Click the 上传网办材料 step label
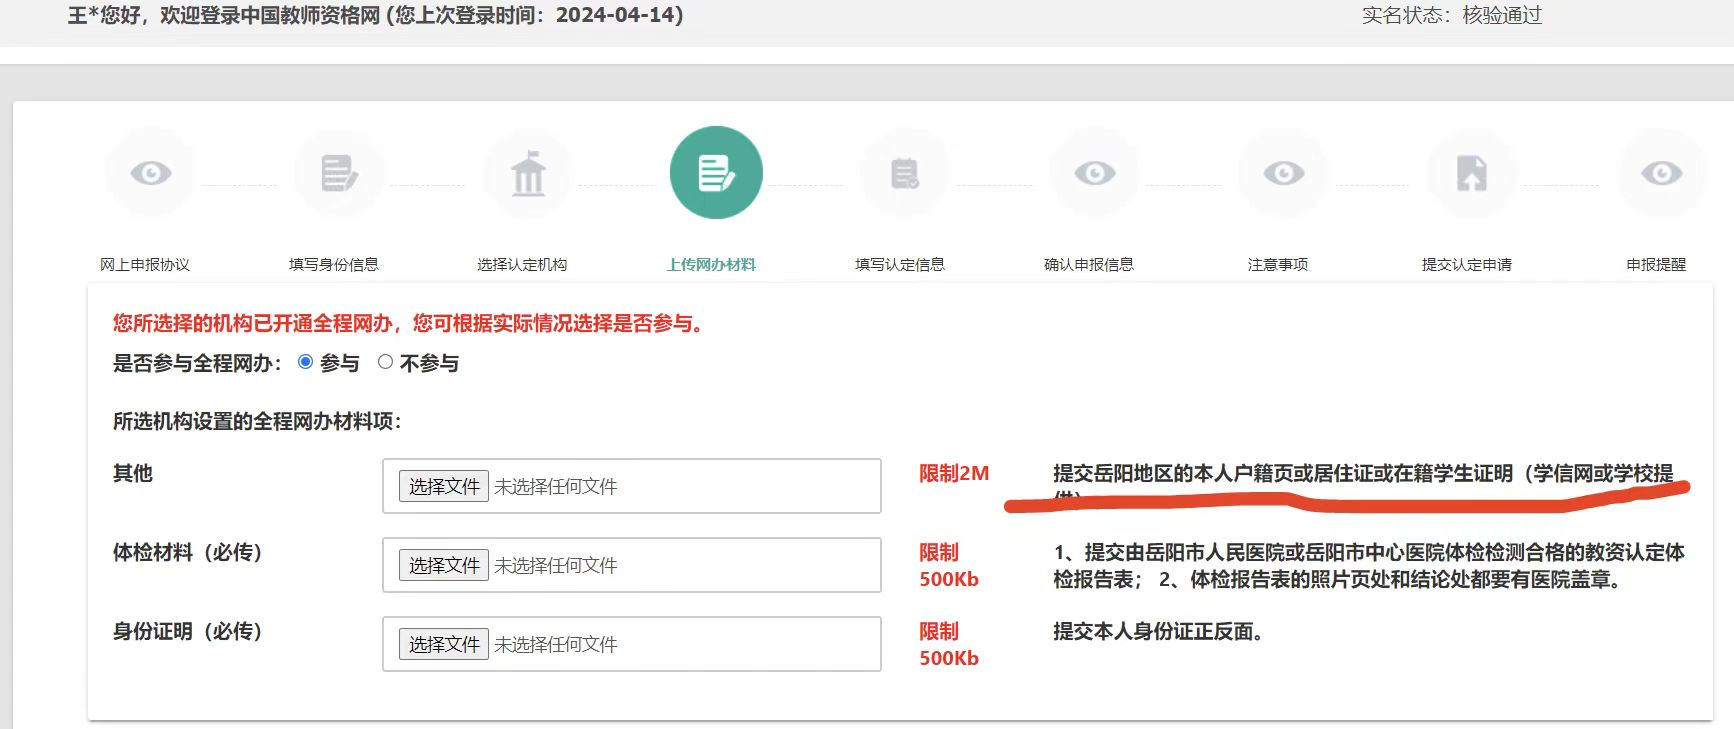1734x729 pixels. (x=711, y=265)
